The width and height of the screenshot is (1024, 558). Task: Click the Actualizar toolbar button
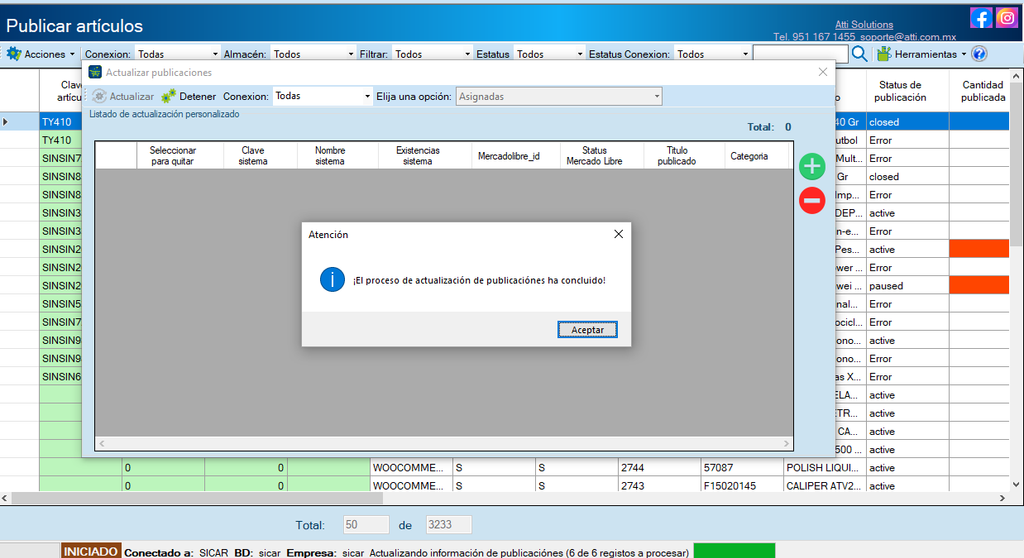[x=123, y=96]
